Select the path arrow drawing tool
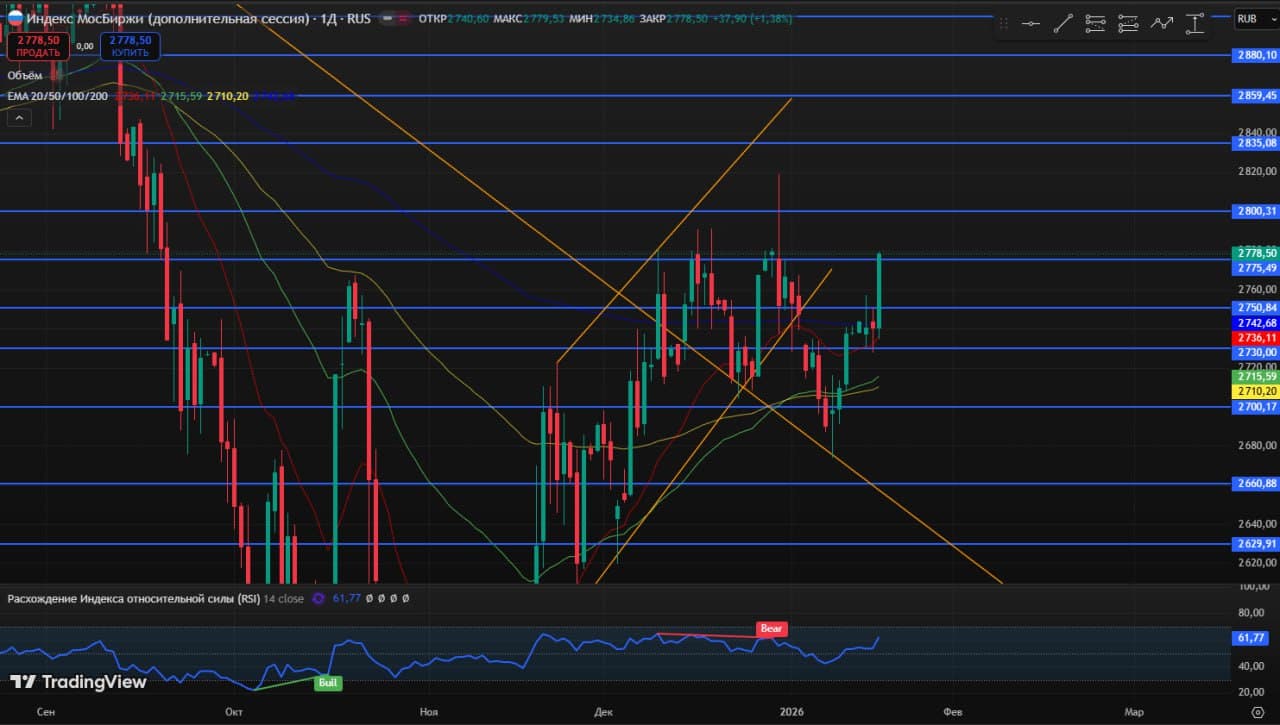 pyautogui.click(x=1161, y=24)
